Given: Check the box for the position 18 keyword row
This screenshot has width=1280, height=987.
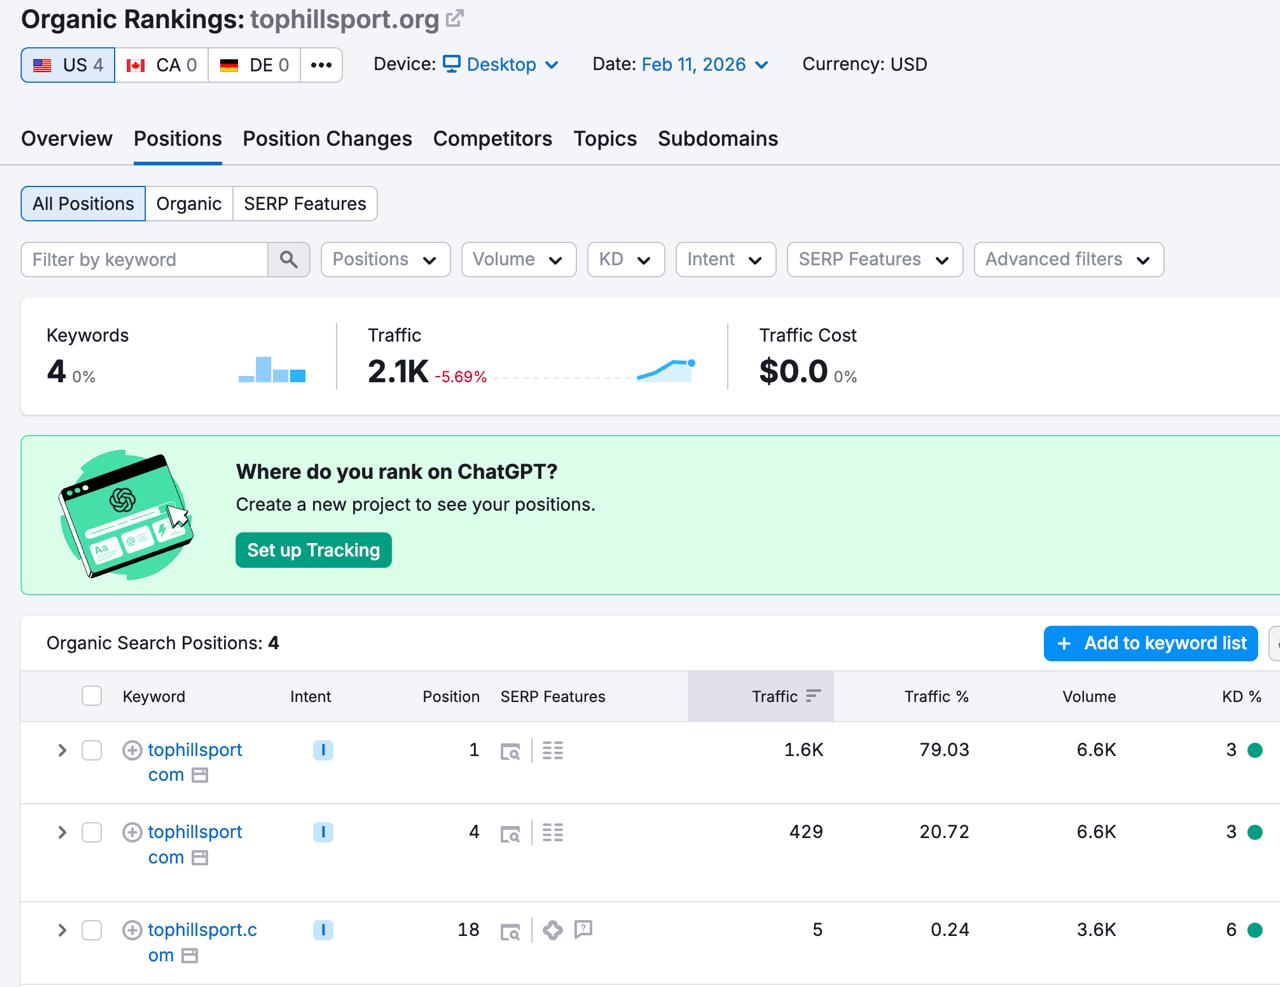Looking at the screenshot, I should 92,930.
